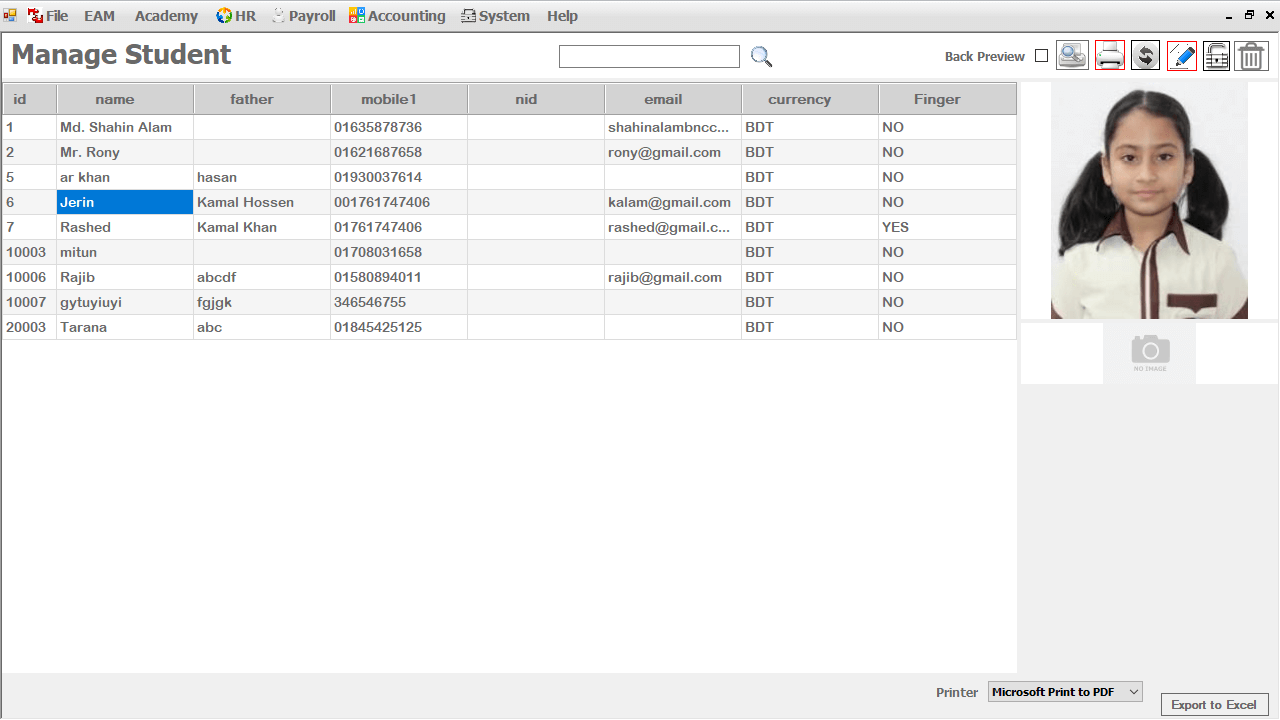The height and width of the screenshot is (720, 1280).
Task: Open the Printer dropdown list
Action: click(1065, 692)
